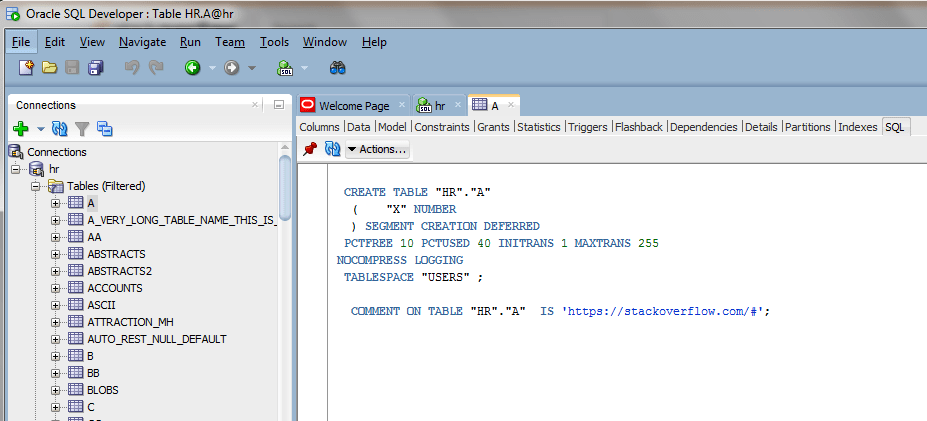Open the View menu

[x=92, y=42]
